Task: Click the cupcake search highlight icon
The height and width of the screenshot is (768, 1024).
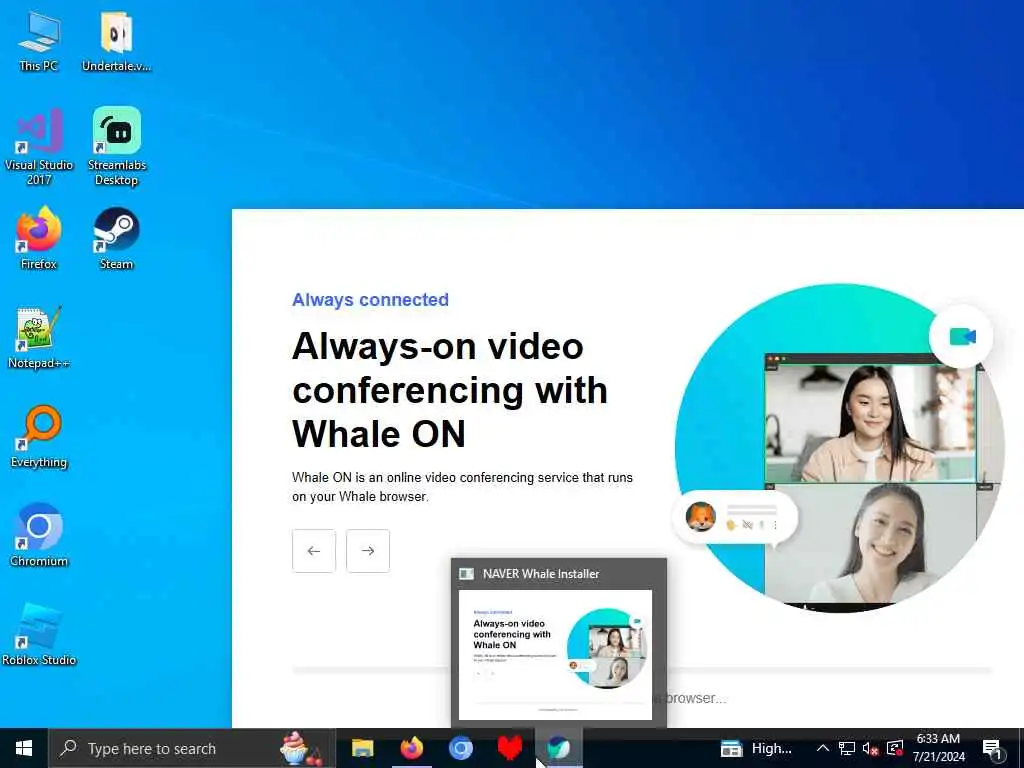Action: tap(300, 748)
